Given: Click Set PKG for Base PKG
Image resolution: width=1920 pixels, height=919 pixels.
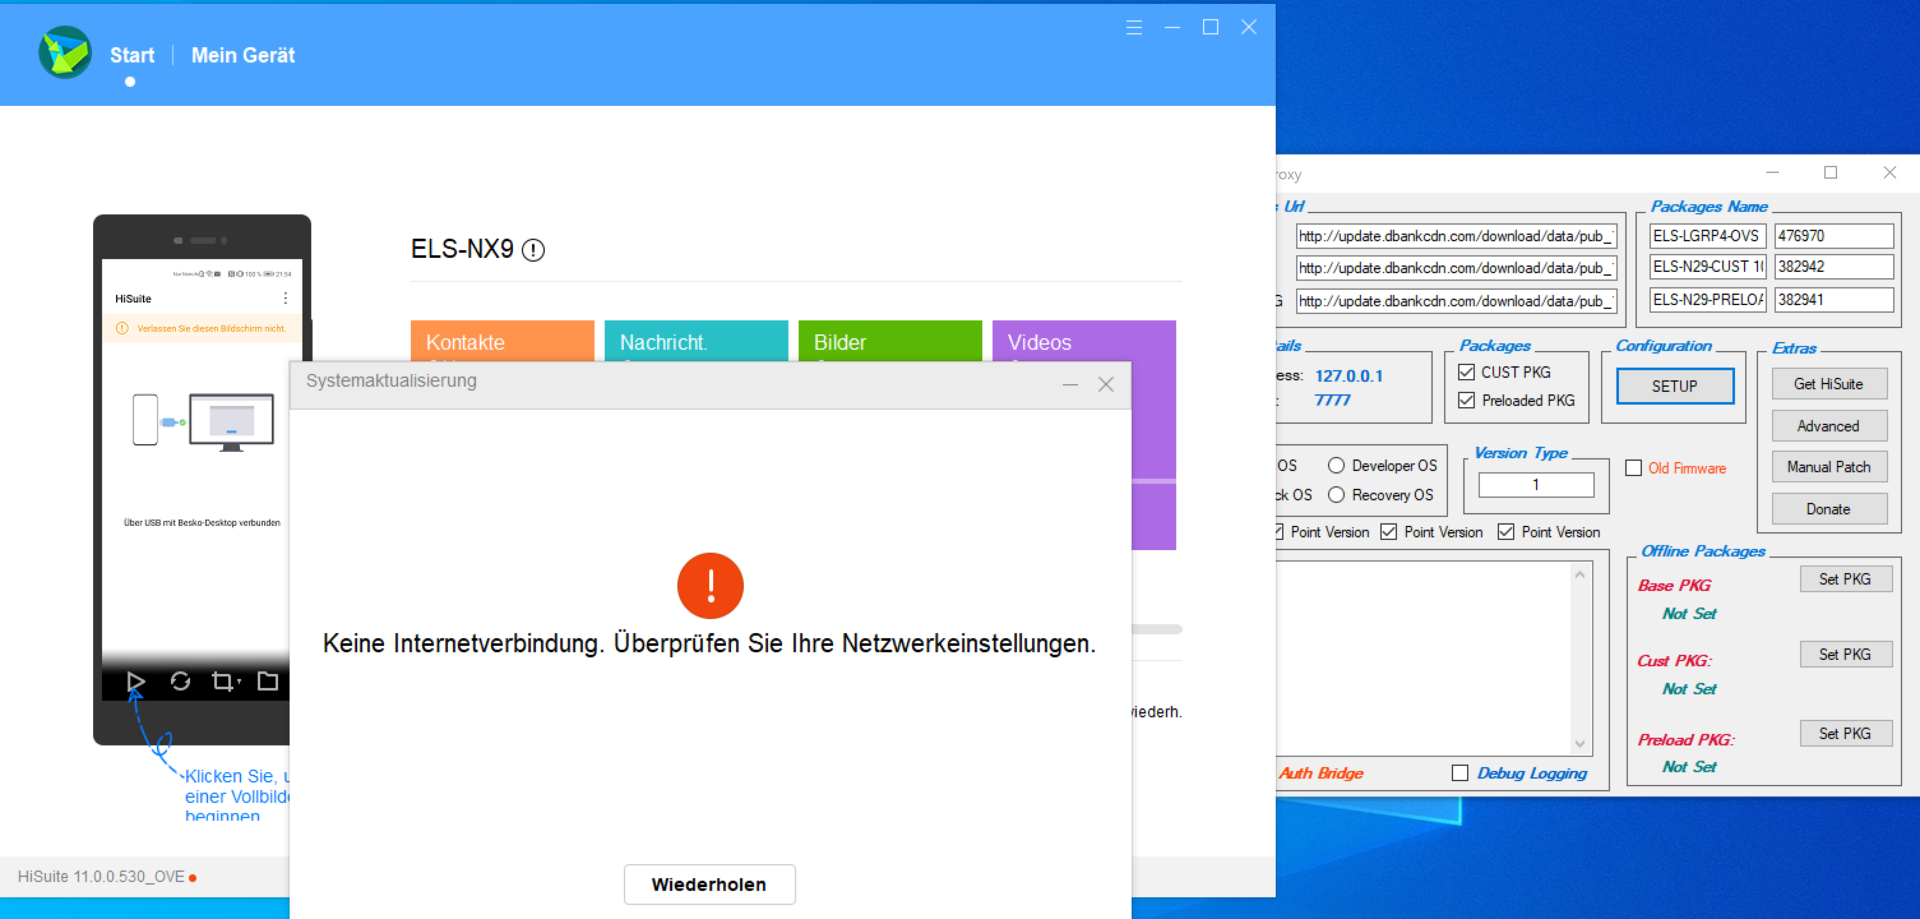Looking at the screenshot, I should tap(1846, 579).
